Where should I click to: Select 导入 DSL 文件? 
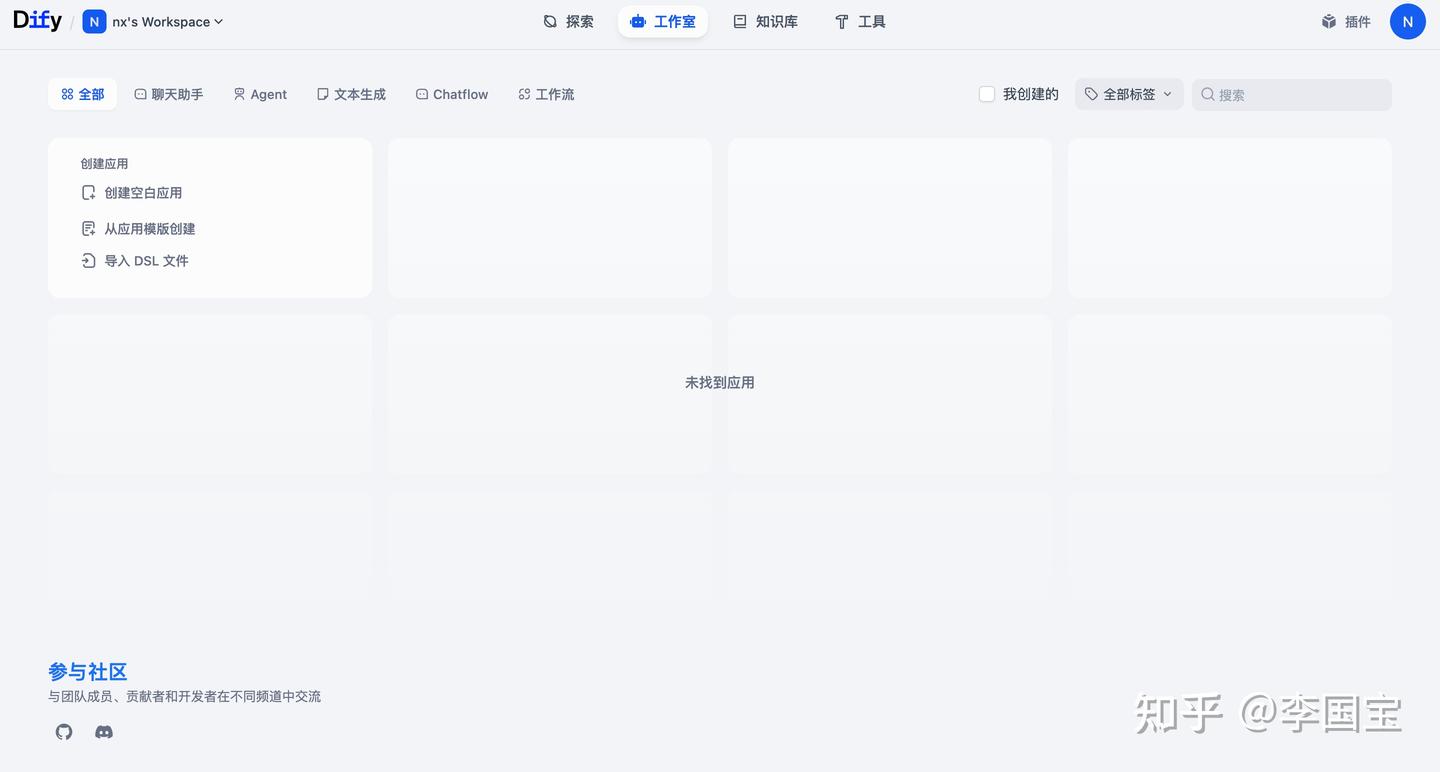click(135, 261)
